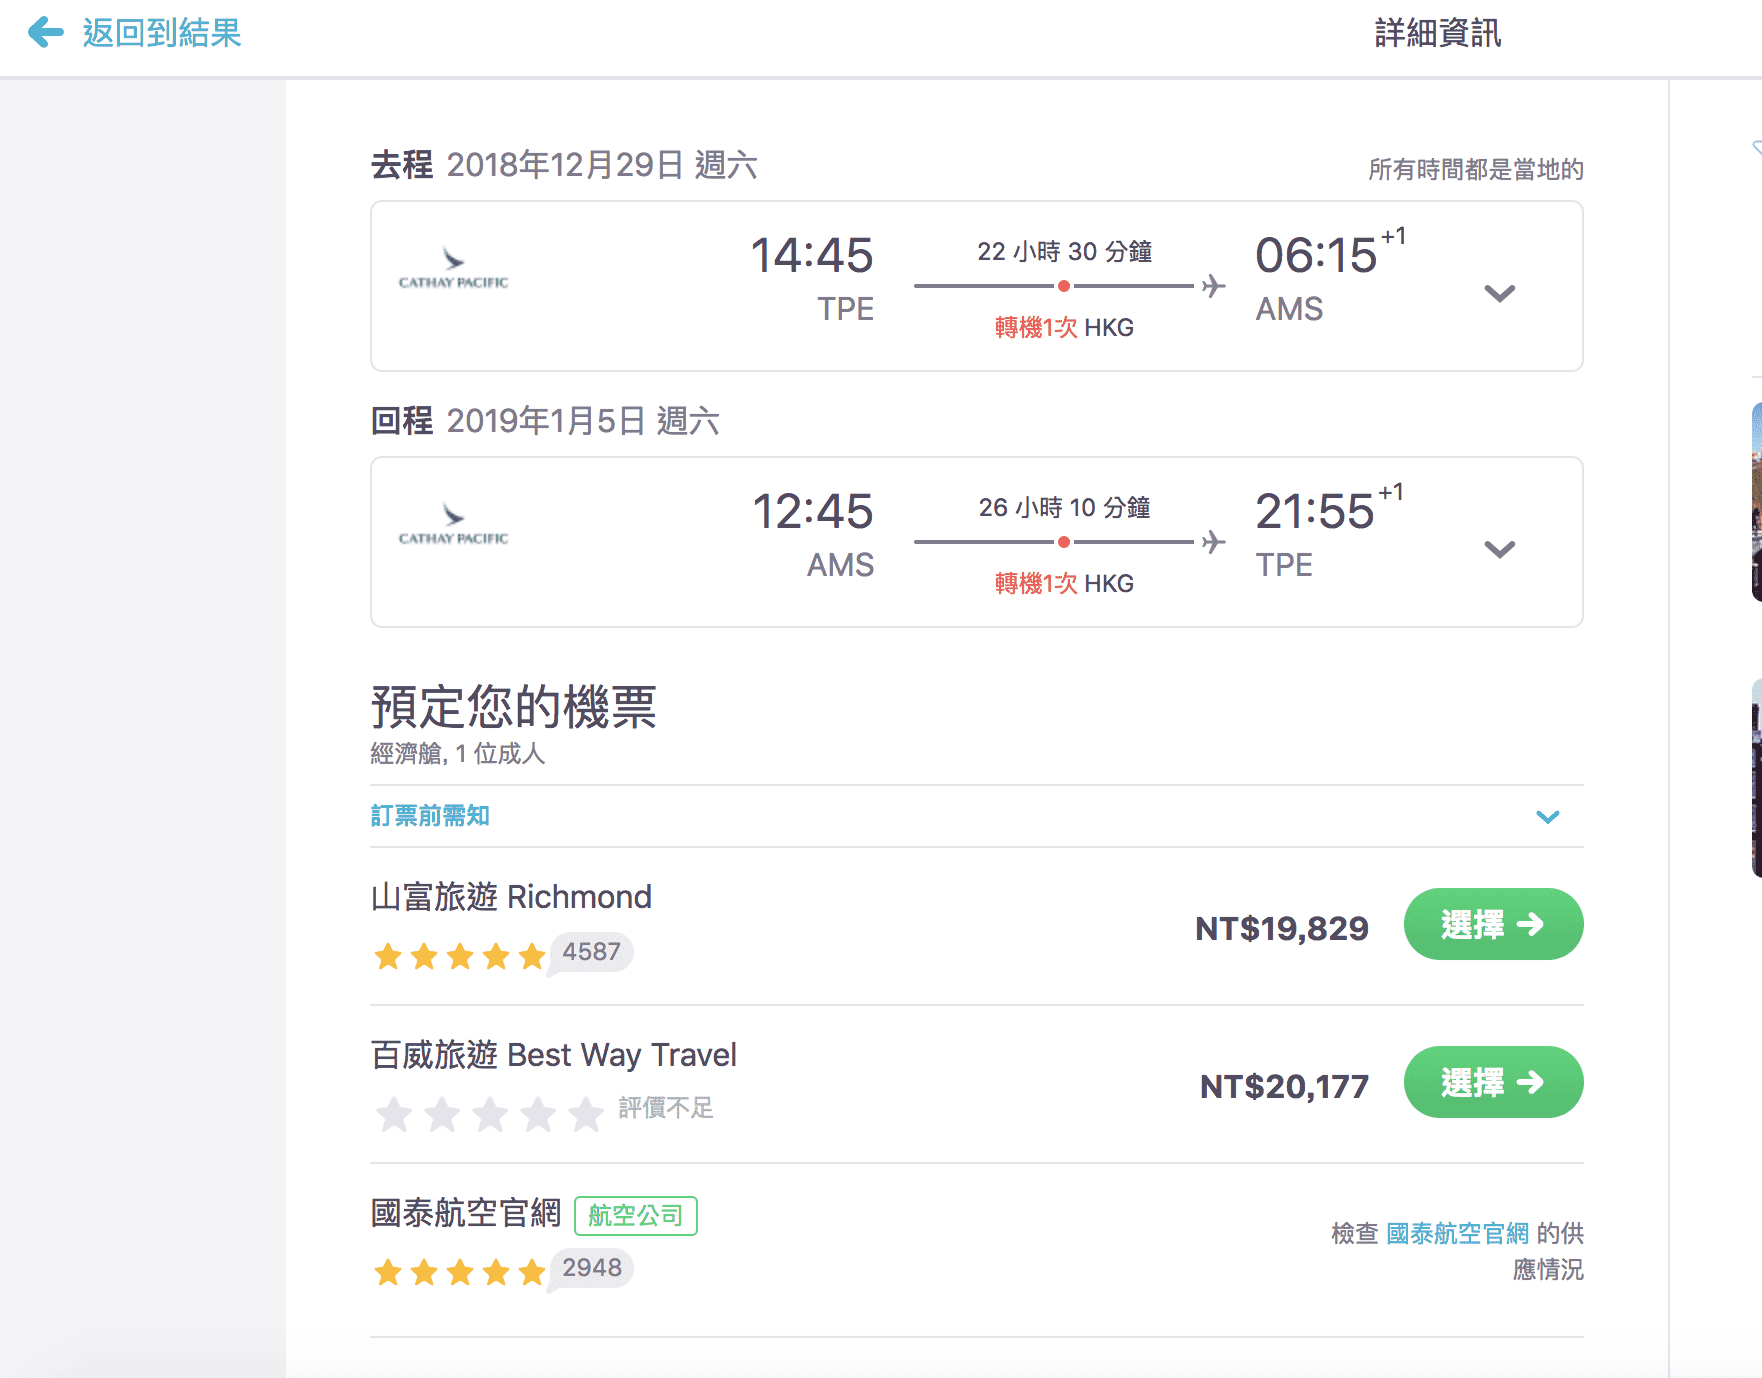Screen dimensions: 1762x1378
Task: Select 百威旅遊 Best Way Travel NT$20,177 offer
Action: click(1493, 1082)
